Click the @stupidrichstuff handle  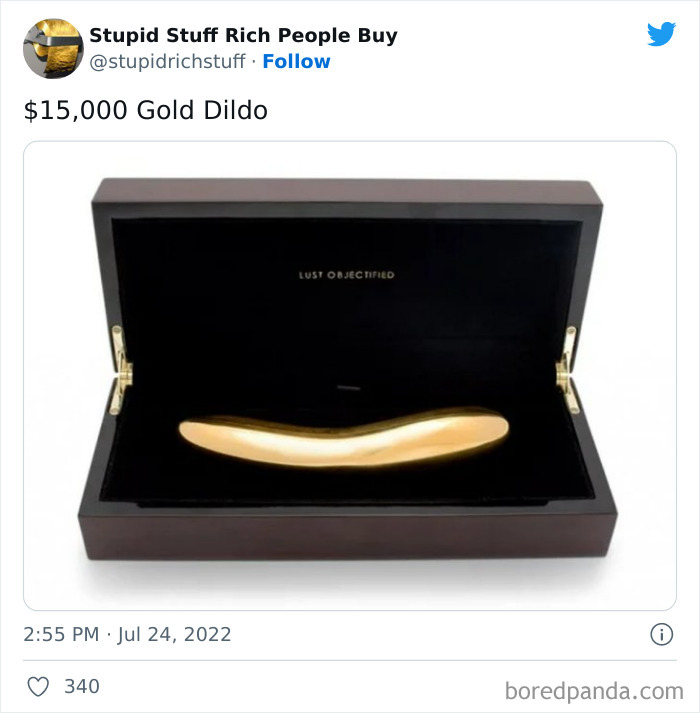click(x=167, y=62)
